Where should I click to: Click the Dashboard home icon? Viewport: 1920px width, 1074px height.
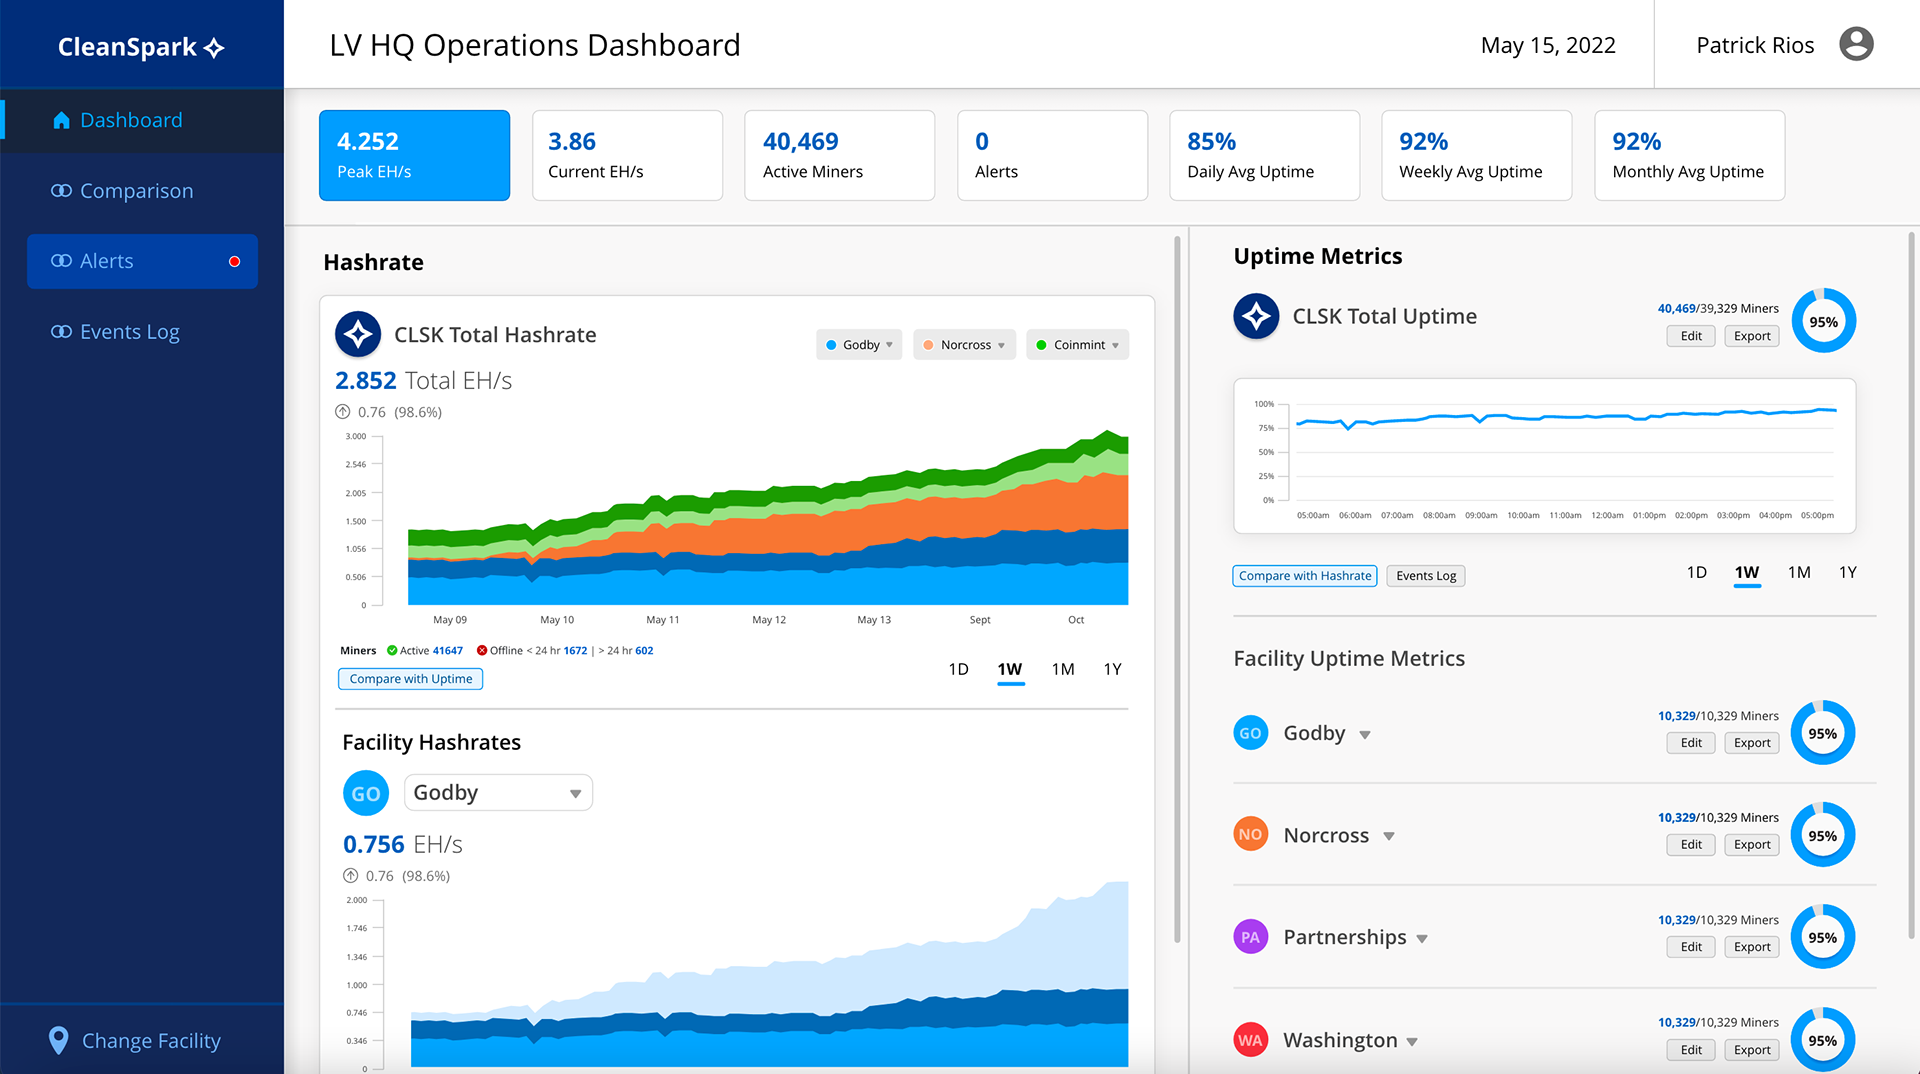point(61,120)
